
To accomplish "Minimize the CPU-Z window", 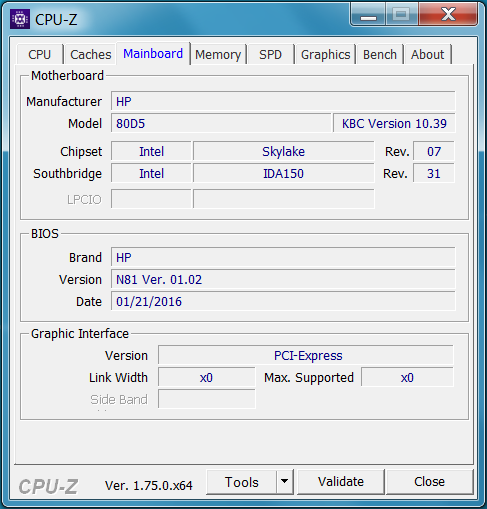I will 368,15.
